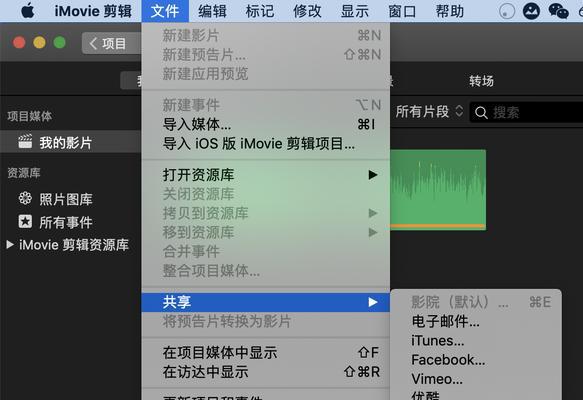Click the magnifier icon in search field
The height and width of the screenshot is (400, 583).
481,112
